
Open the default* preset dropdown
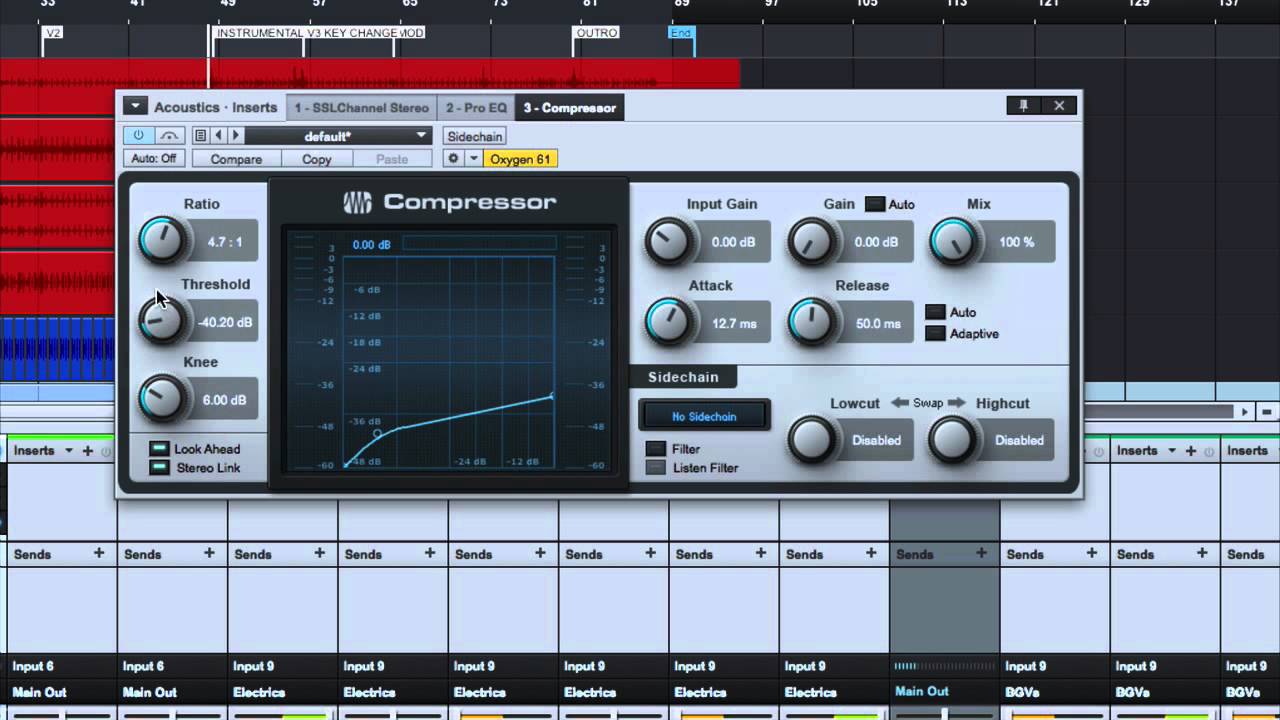tap(338, 135)
